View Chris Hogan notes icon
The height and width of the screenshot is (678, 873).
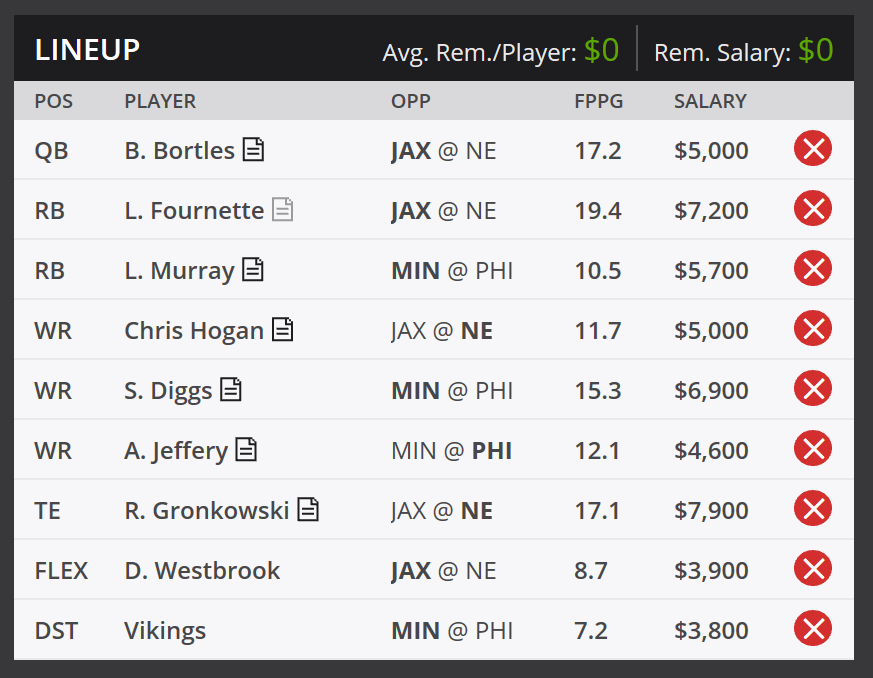(282, 329)
